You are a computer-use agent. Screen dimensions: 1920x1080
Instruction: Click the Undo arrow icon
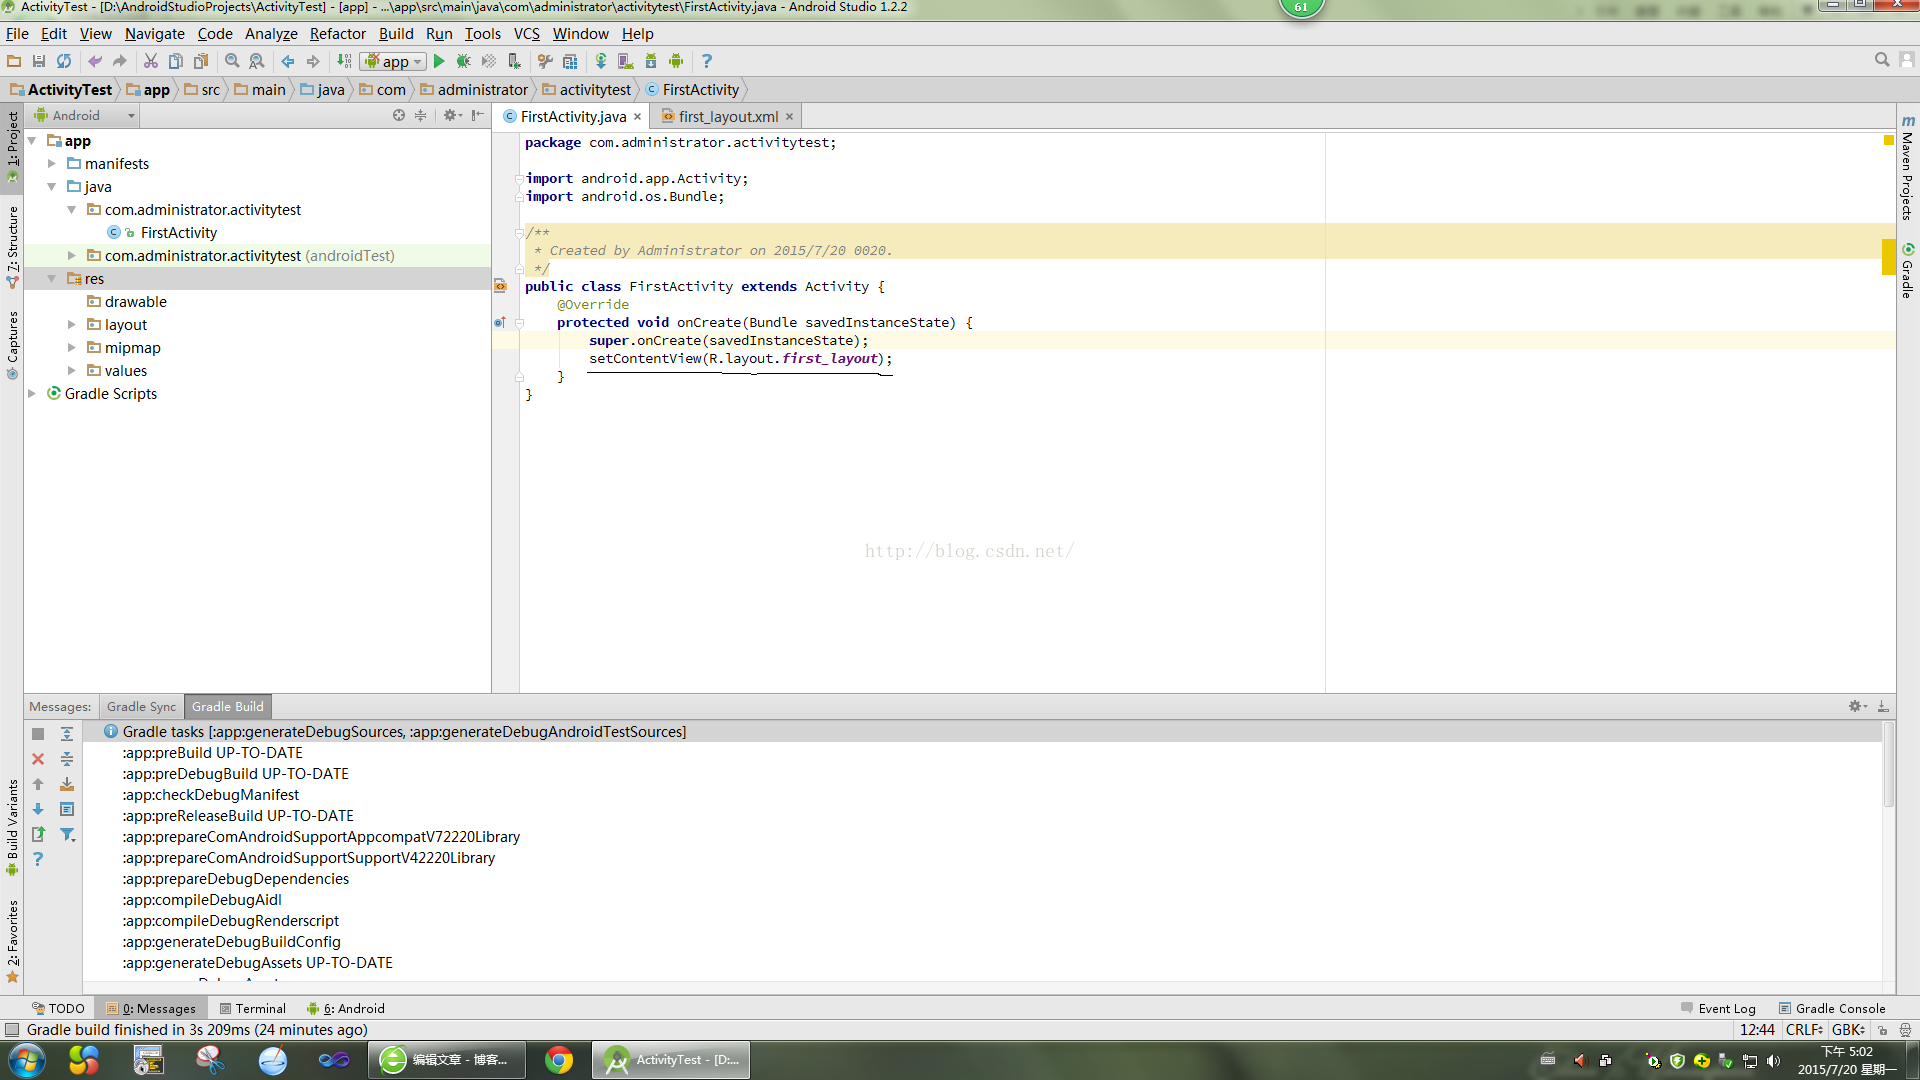(x=95, y=61)
